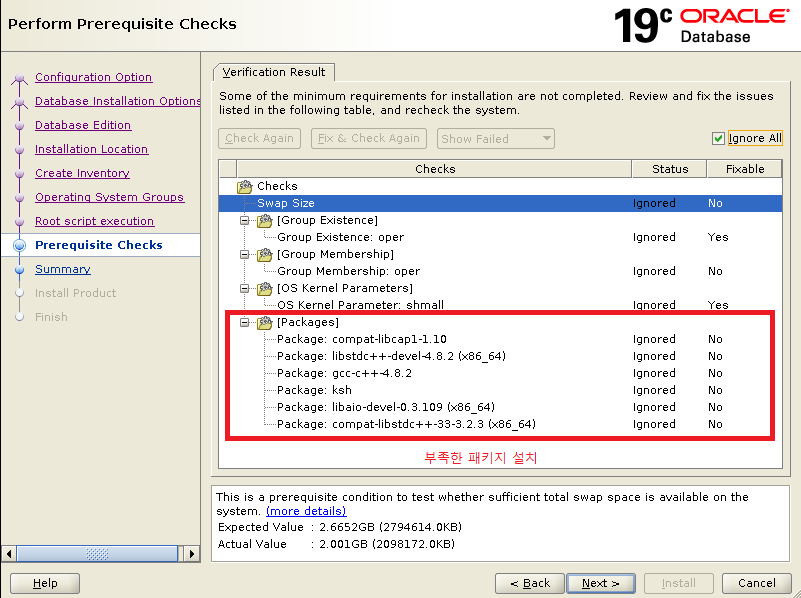The width and height of the screenshot is (801, 598).
Task: Collapse the Group Existence tree node
Action: (245, 221)
